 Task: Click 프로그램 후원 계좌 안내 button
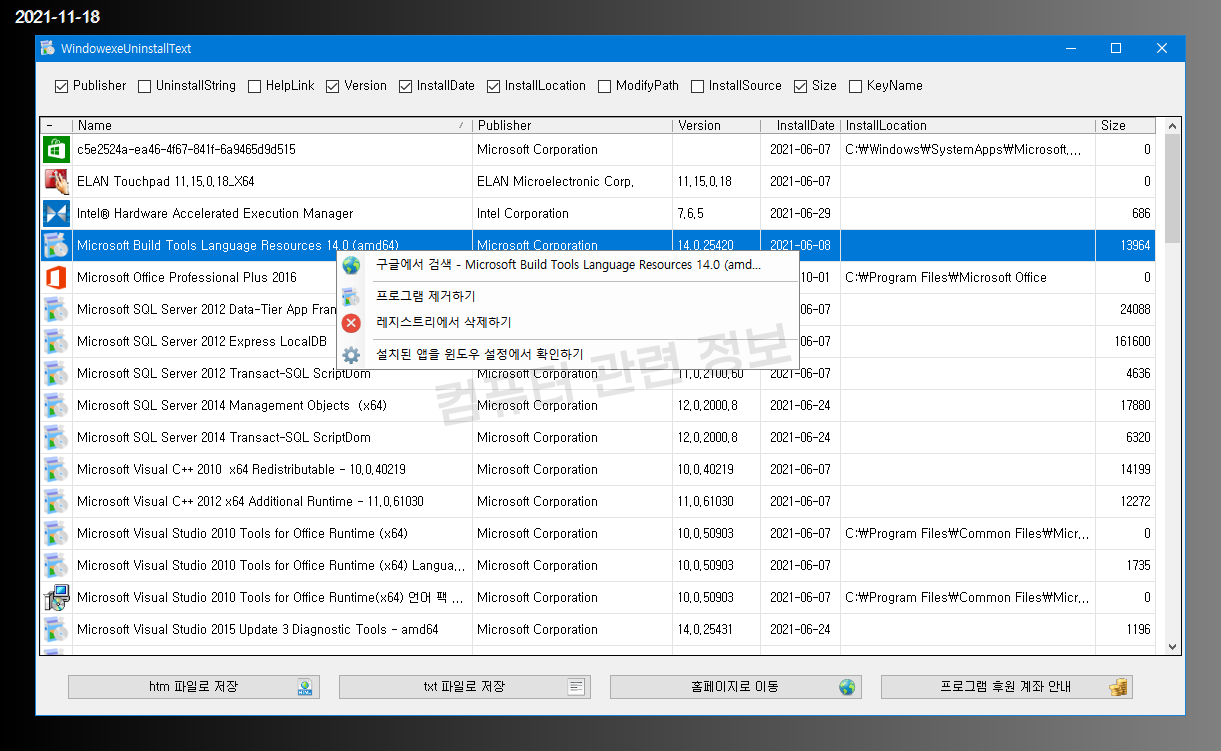[1007, 687]
